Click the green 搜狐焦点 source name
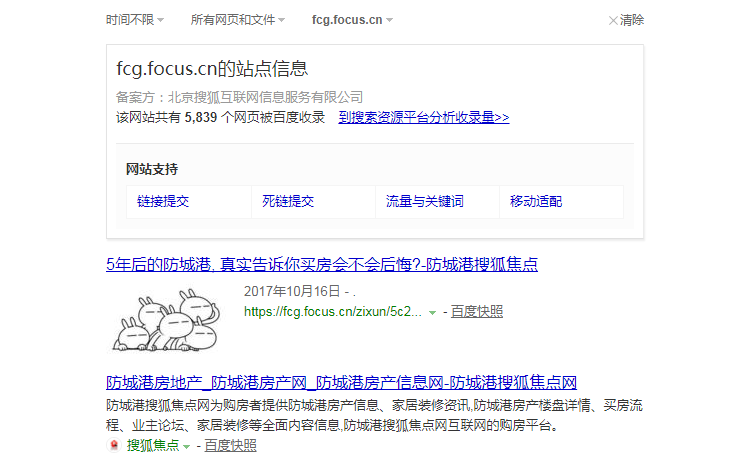The height and width of the screenshot is (473, 756). coord(153,445)
